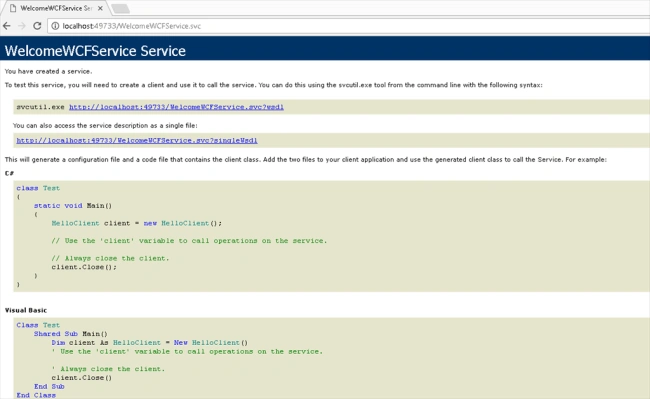
Task: Click the 'You can also access the service description' text
Action: pyautogui.click(x=105, y=125)
